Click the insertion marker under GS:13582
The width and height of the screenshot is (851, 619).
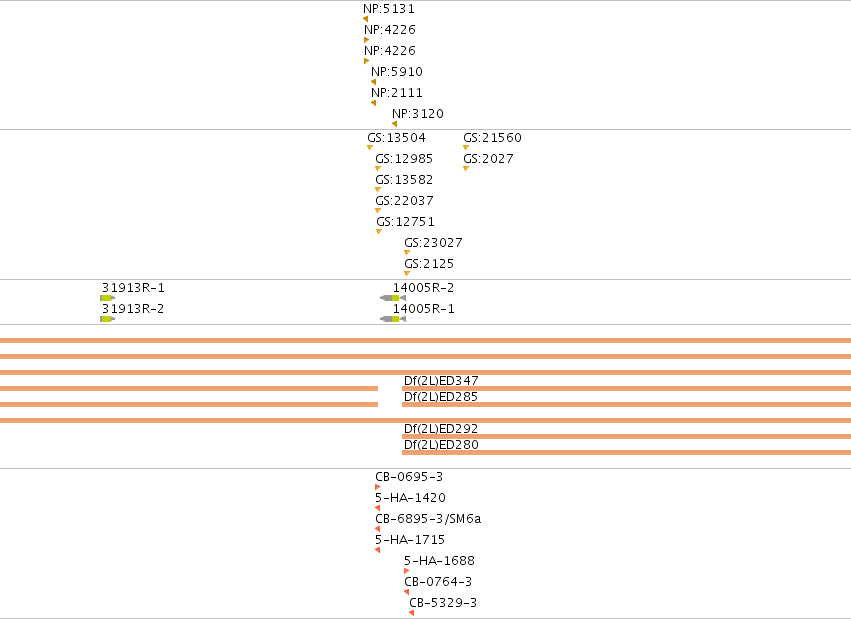(x=378, y=190)
